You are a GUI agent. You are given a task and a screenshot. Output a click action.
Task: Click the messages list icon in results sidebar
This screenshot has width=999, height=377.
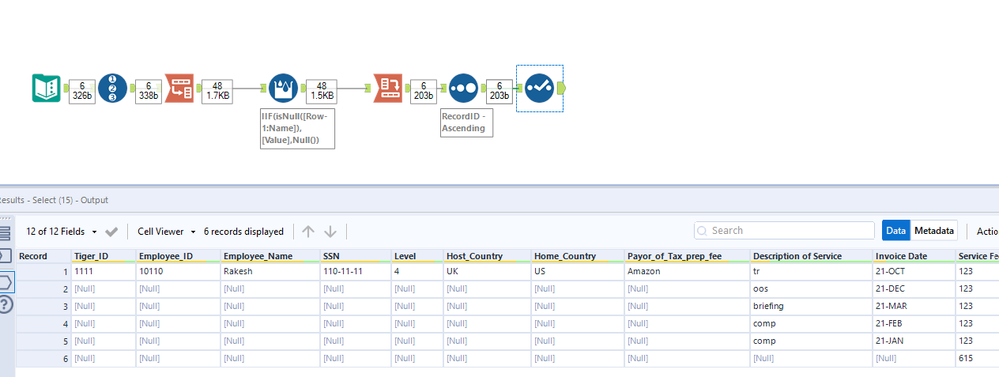[4, 234]
